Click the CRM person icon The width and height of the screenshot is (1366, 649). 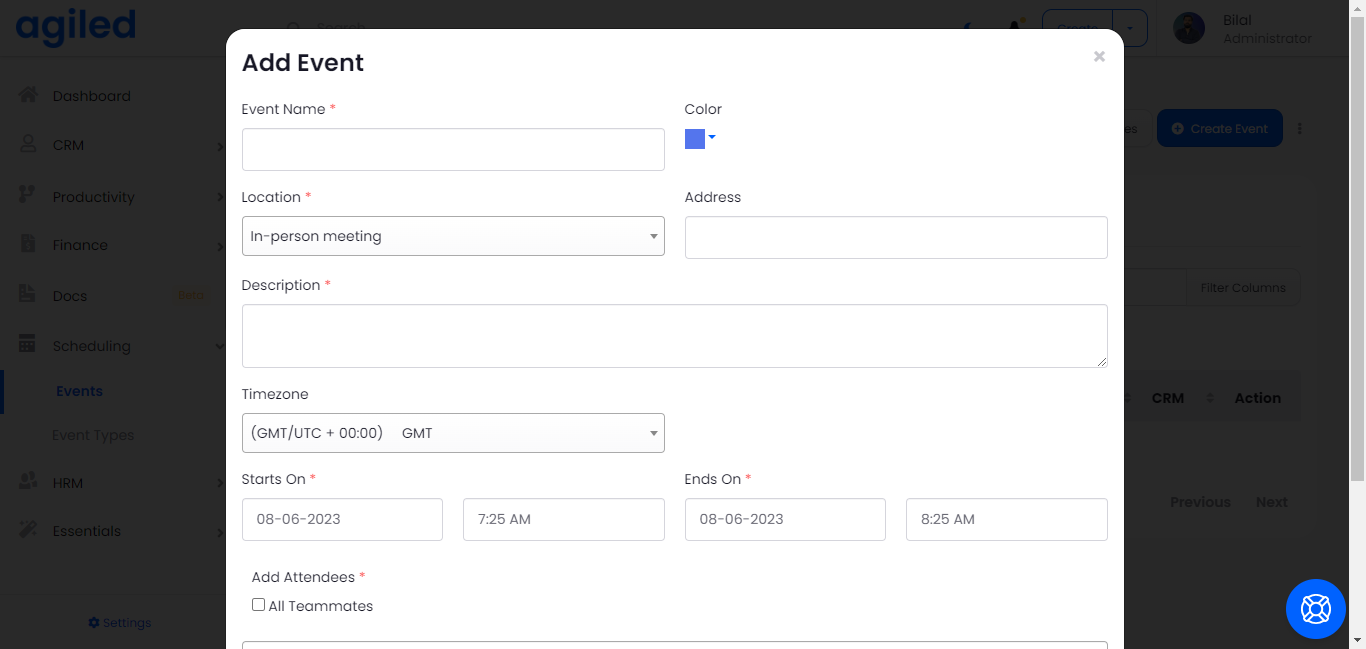click(28, 144)
